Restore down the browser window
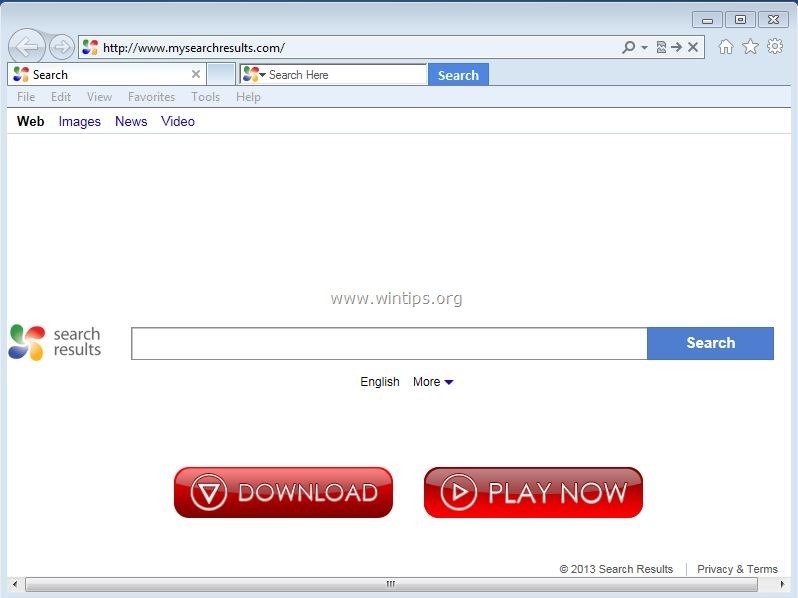This screenshot has height=598, width=798. point(740,19)
